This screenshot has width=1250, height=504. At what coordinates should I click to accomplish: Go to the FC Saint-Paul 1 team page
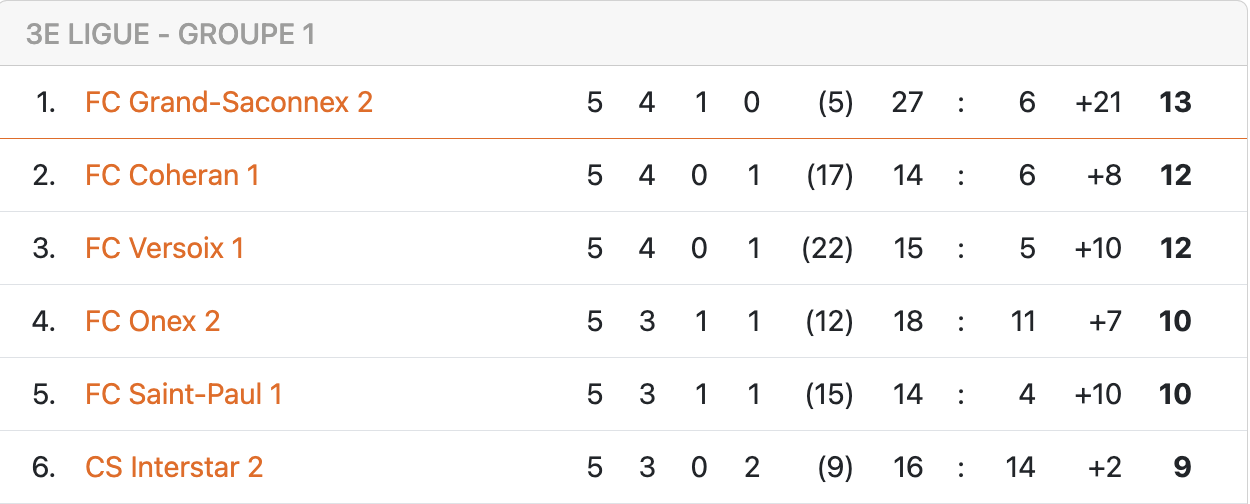(x=184, y=394)
